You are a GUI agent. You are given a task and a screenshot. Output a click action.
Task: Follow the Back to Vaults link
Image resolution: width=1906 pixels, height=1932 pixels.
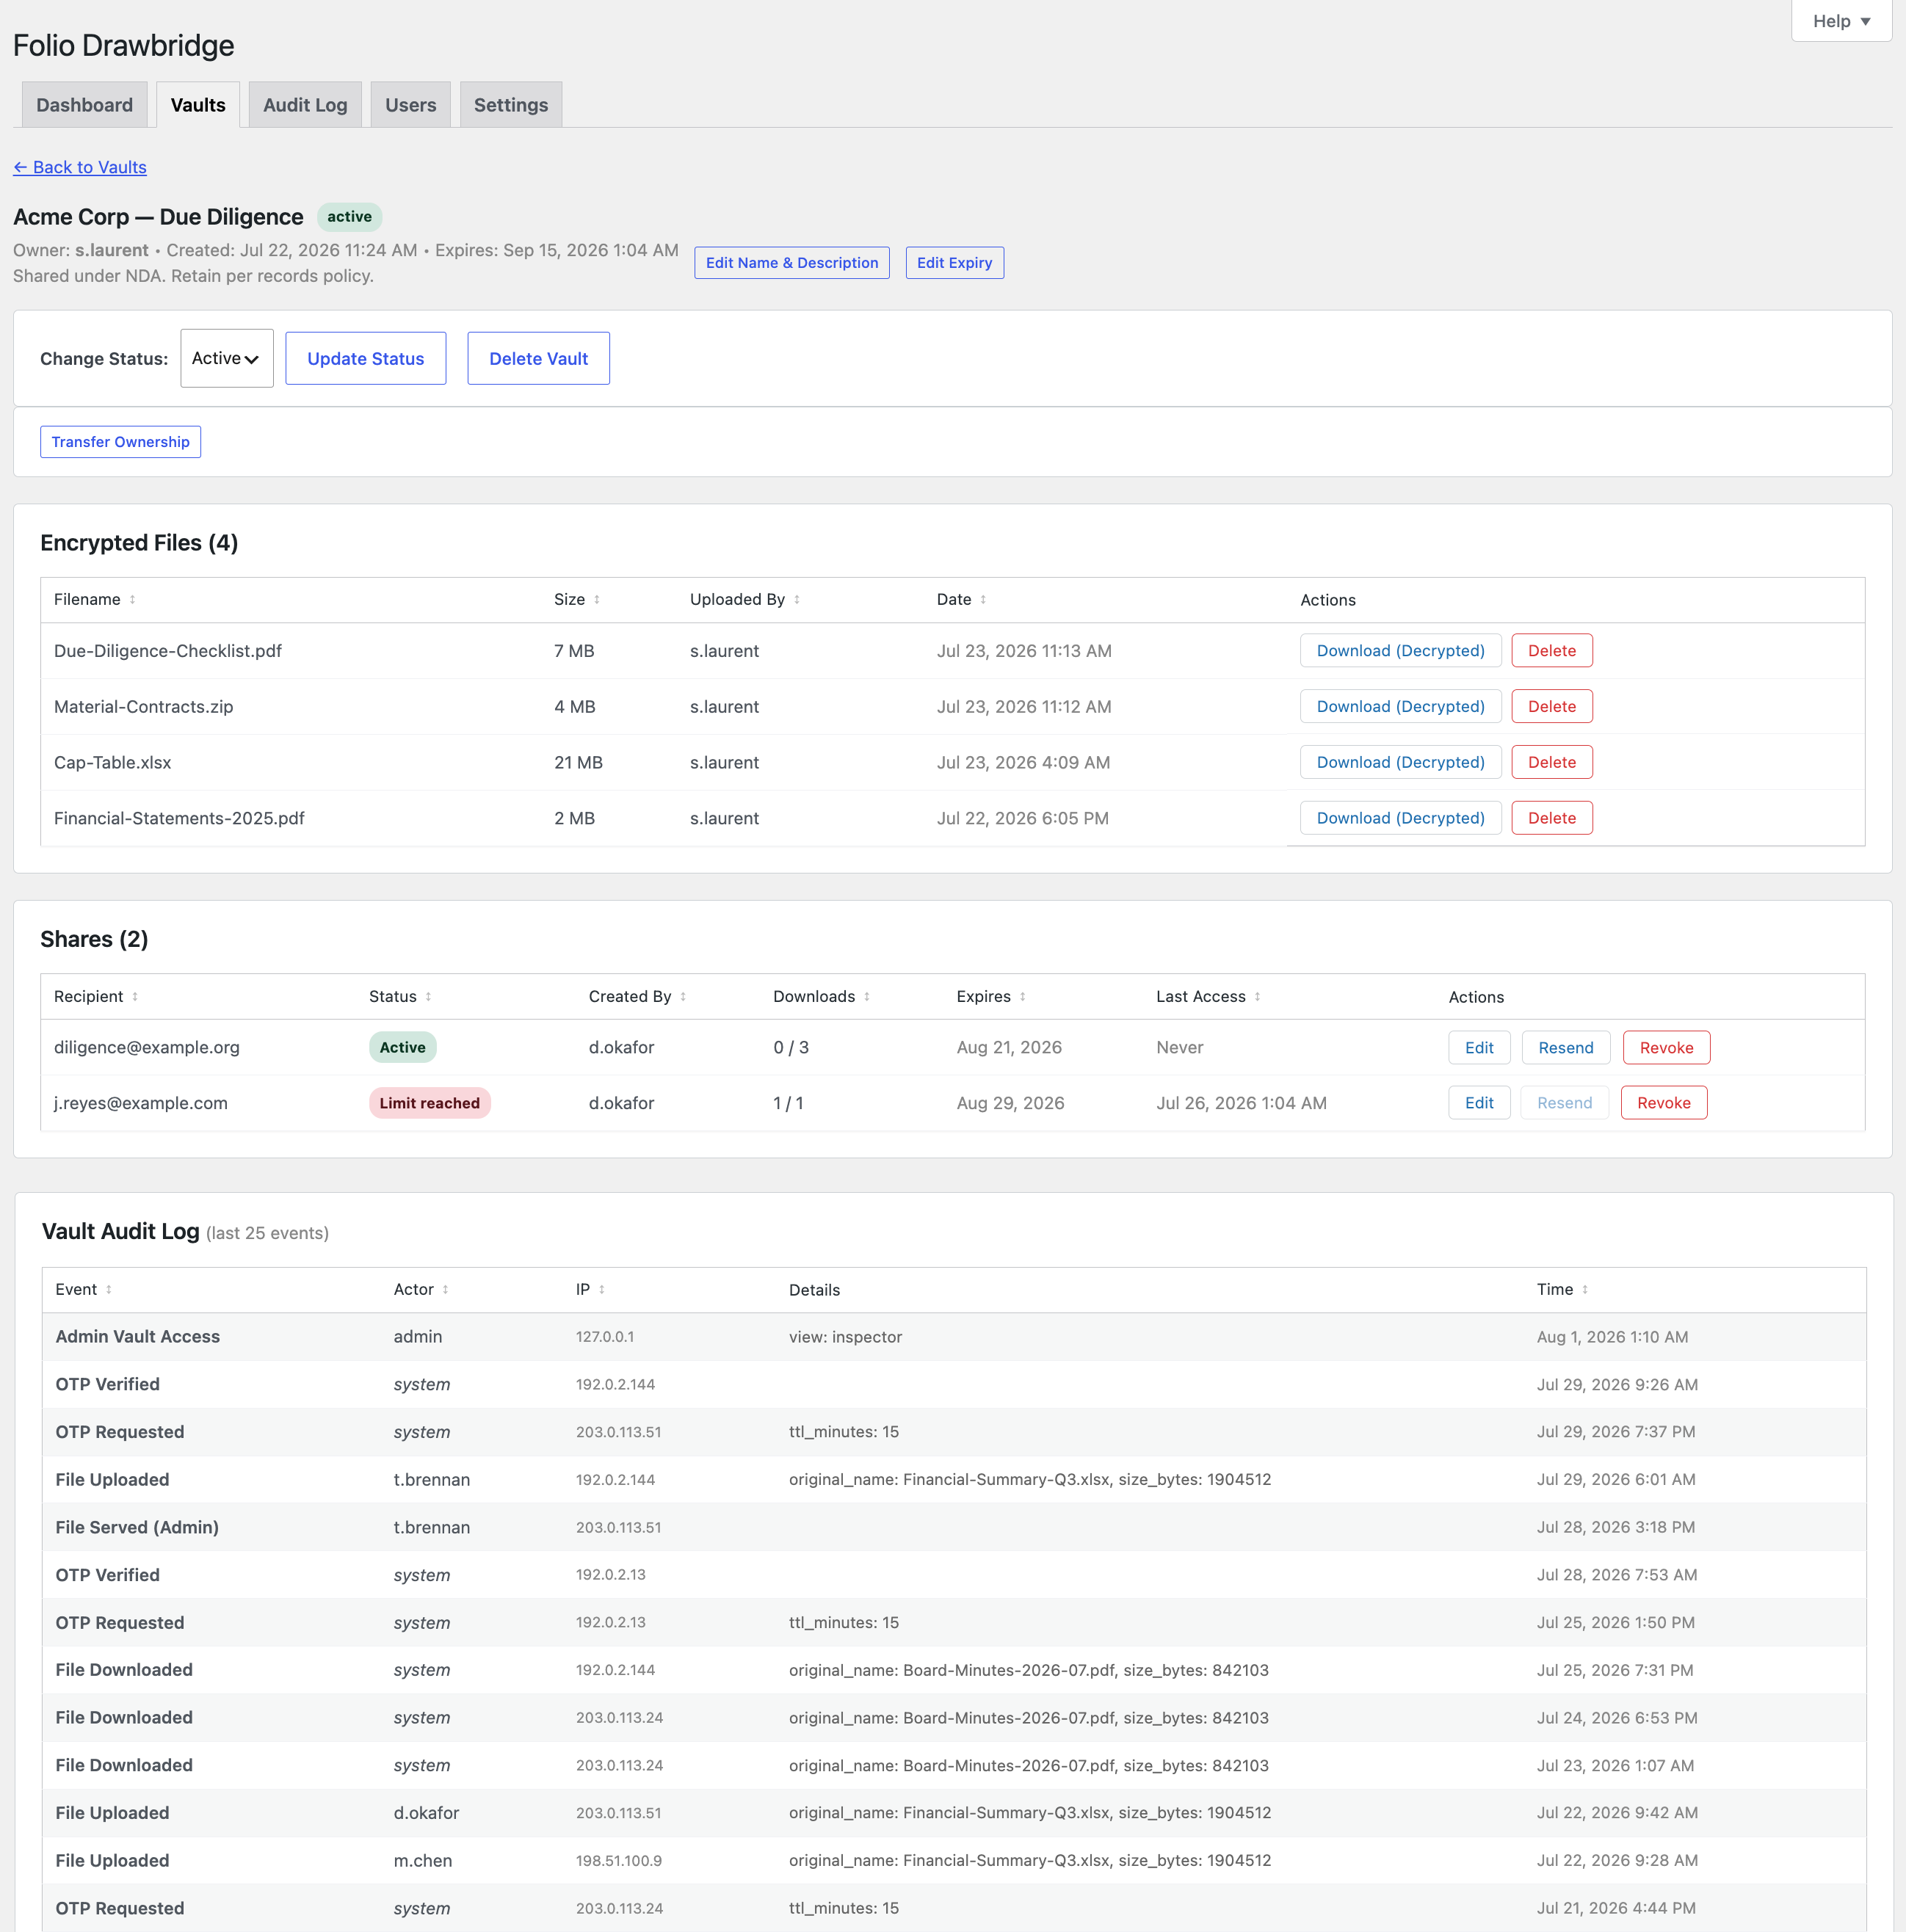pos(80,167)
